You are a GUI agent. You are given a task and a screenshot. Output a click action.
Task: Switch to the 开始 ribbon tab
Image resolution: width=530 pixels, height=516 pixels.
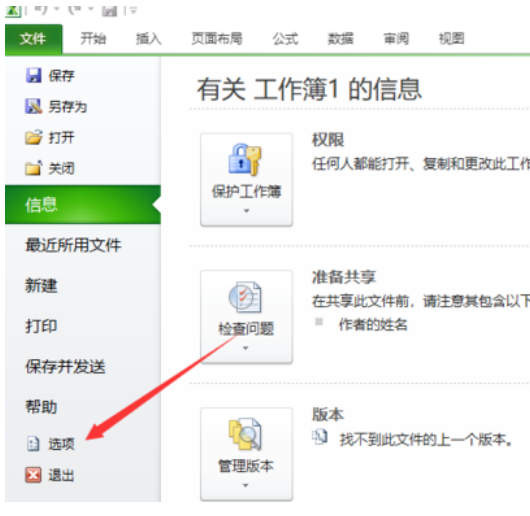click(x=93, y=39)
